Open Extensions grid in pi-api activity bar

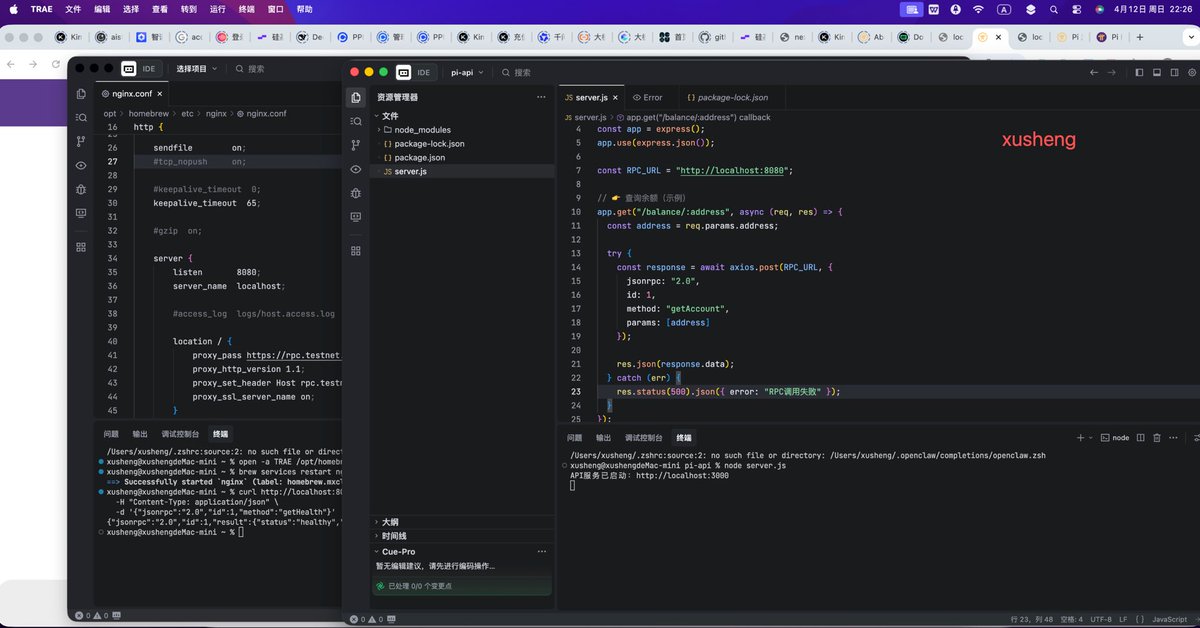[x=355, y=251]
